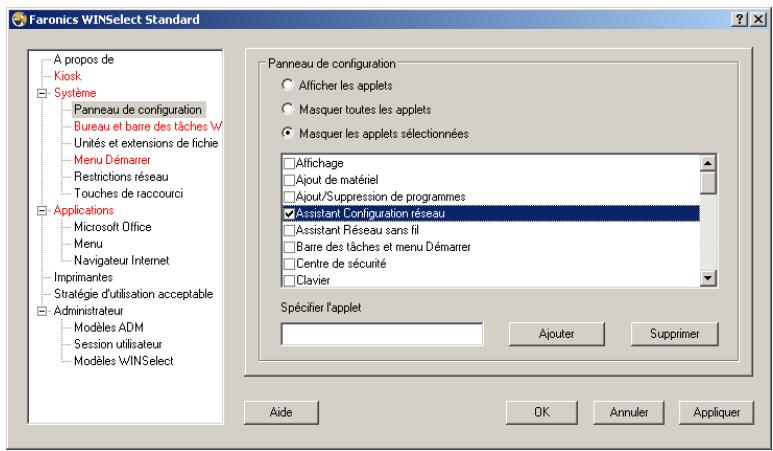
Task: Select Microsoft Office under Applications
Action: point(113,227)
